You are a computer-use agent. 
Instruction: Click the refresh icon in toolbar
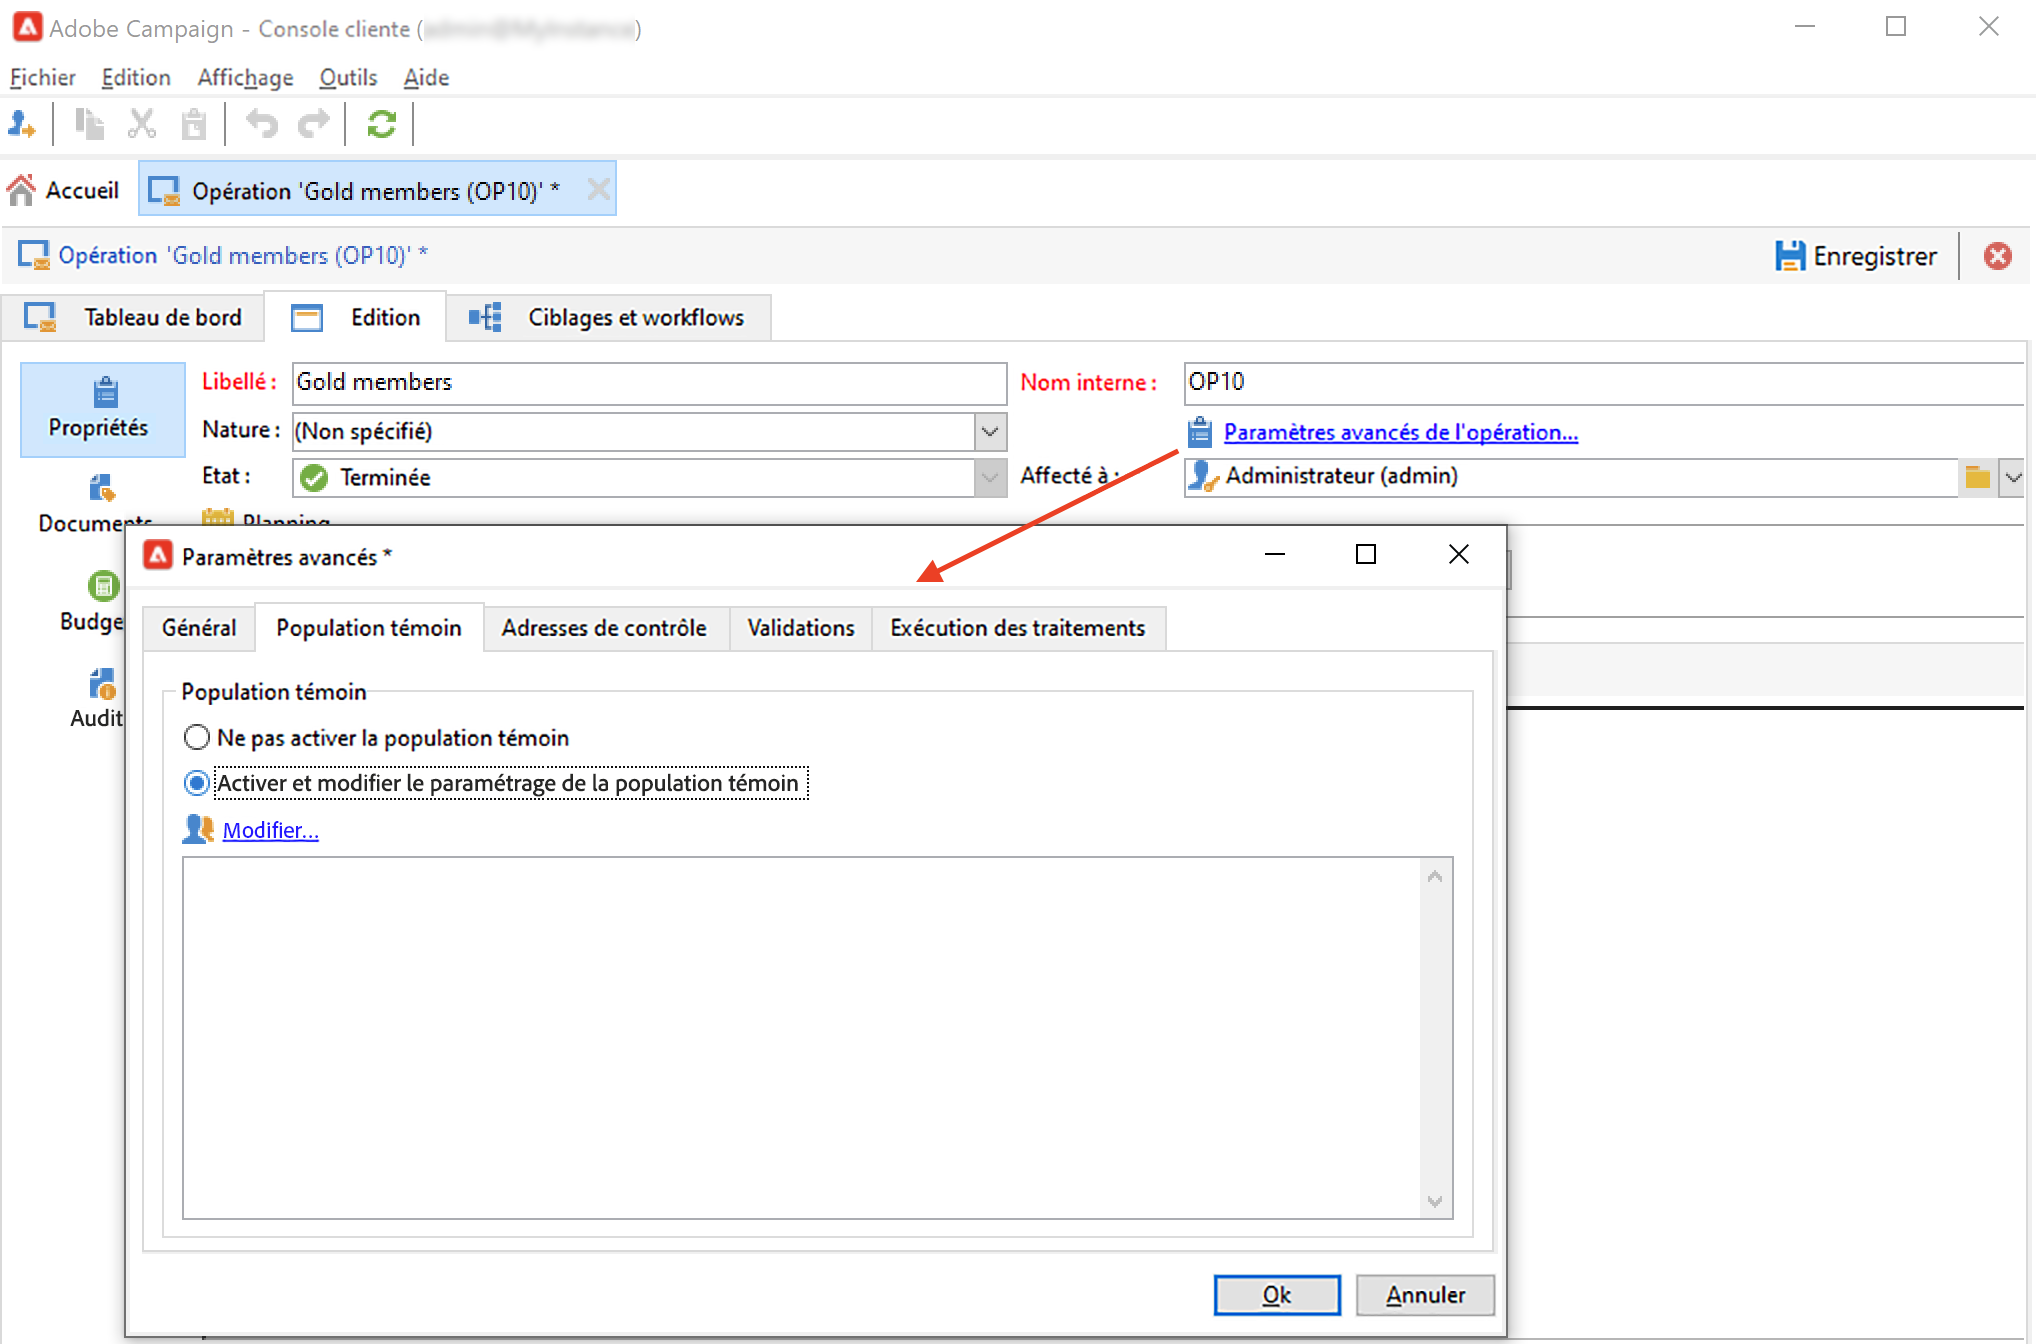click(381, 124)
